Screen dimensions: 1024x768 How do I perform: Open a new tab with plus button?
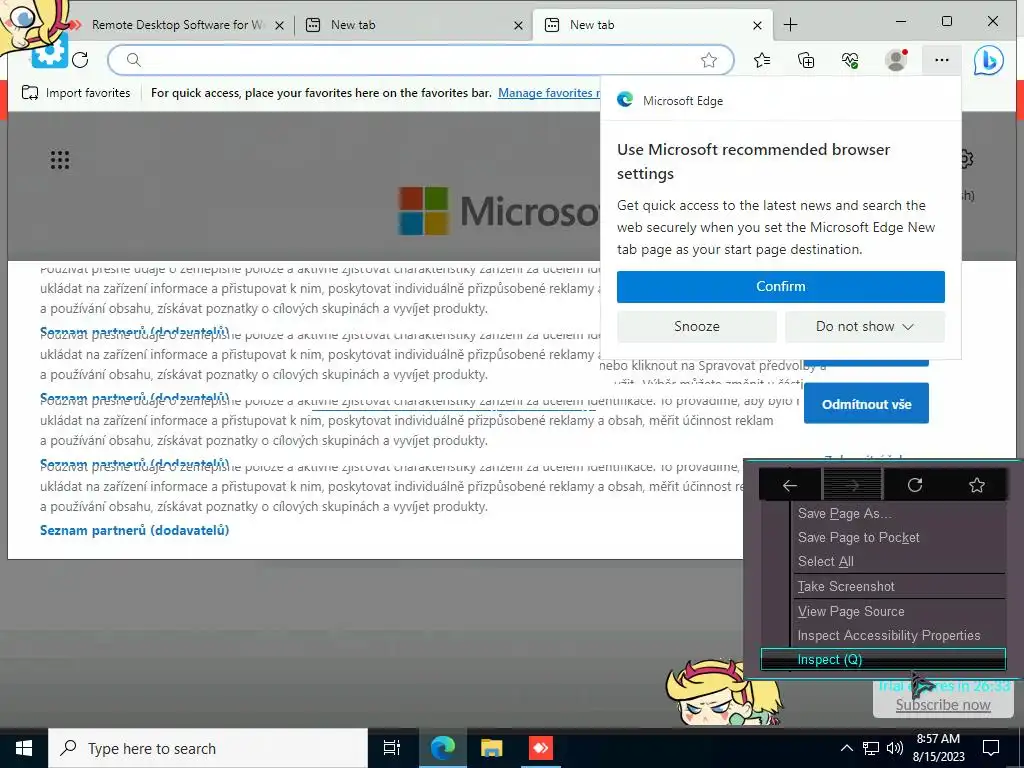[790, 25]
